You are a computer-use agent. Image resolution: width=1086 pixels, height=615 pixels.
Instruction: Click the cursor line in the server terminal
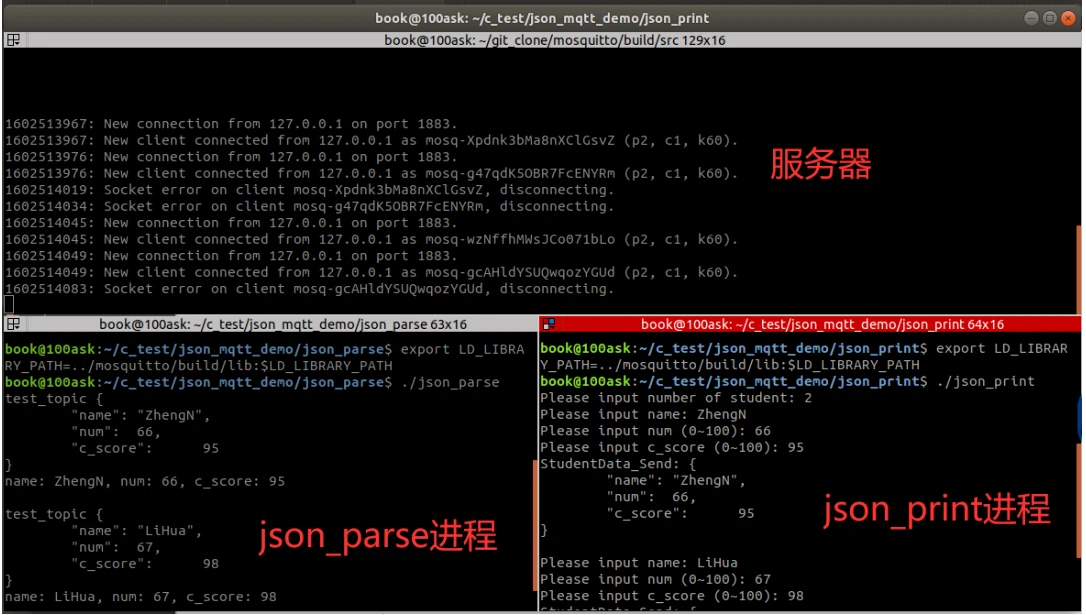click(9, 304)
